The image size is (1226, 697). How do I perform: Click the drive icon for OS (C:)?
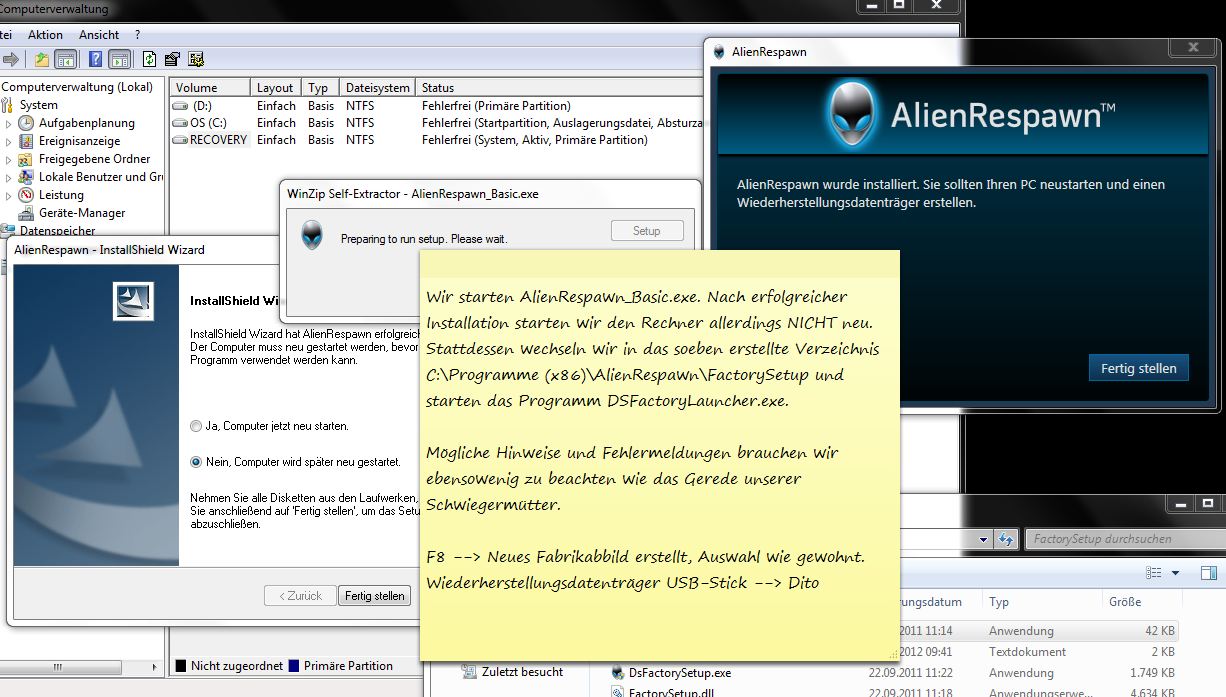coord(180,123)
